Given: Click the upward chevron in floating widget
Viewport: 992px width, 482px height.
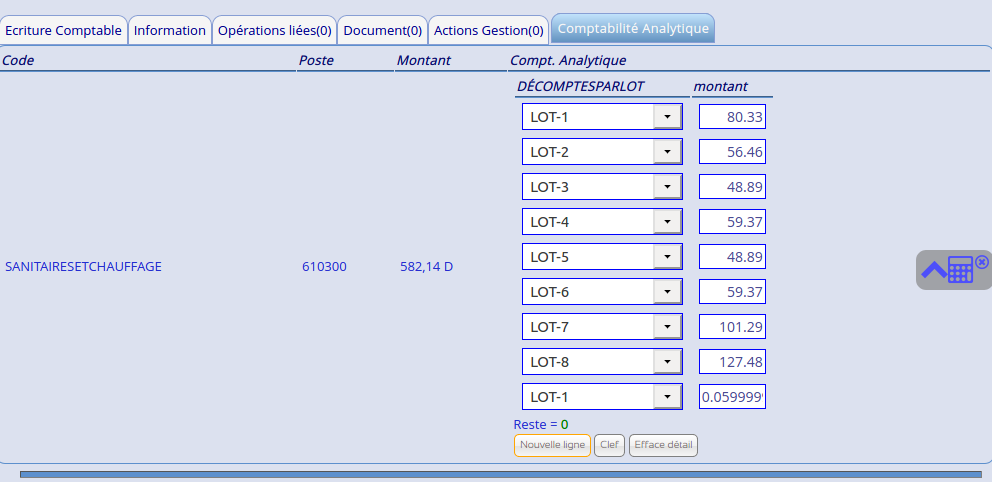Looking at the screenshot, I should (933, 270).
